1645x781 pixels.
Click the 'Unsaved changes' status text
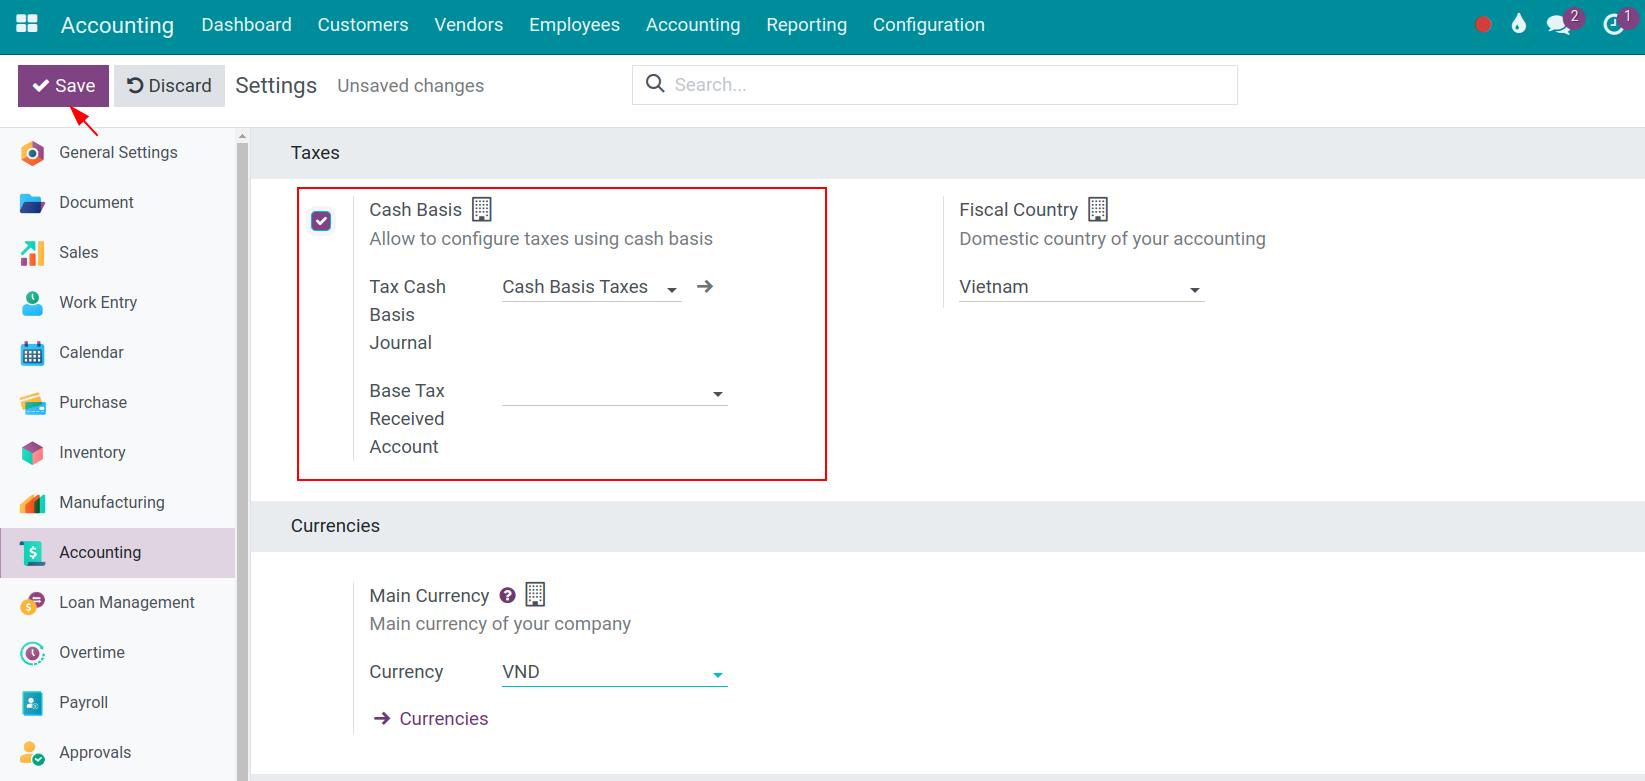pyautogui.click(x=411, y=86)
